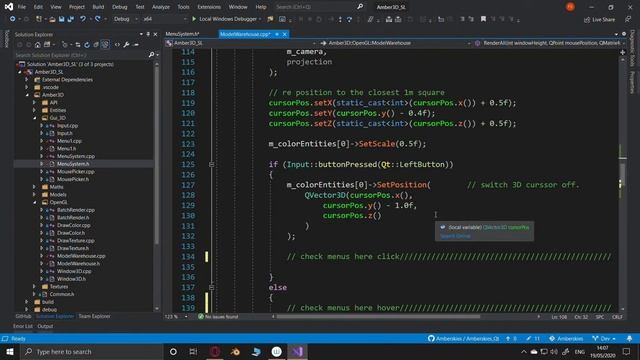Open the Dev branch selector in status bar

pyautogui.click(x=604, y=339)
